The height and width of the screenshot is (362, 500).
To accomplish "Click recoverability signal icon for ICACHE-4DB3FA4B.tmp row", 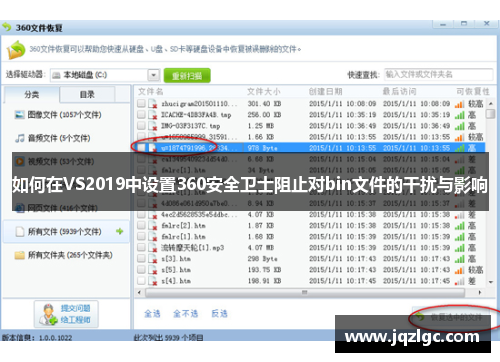I will tap(459, 115).
